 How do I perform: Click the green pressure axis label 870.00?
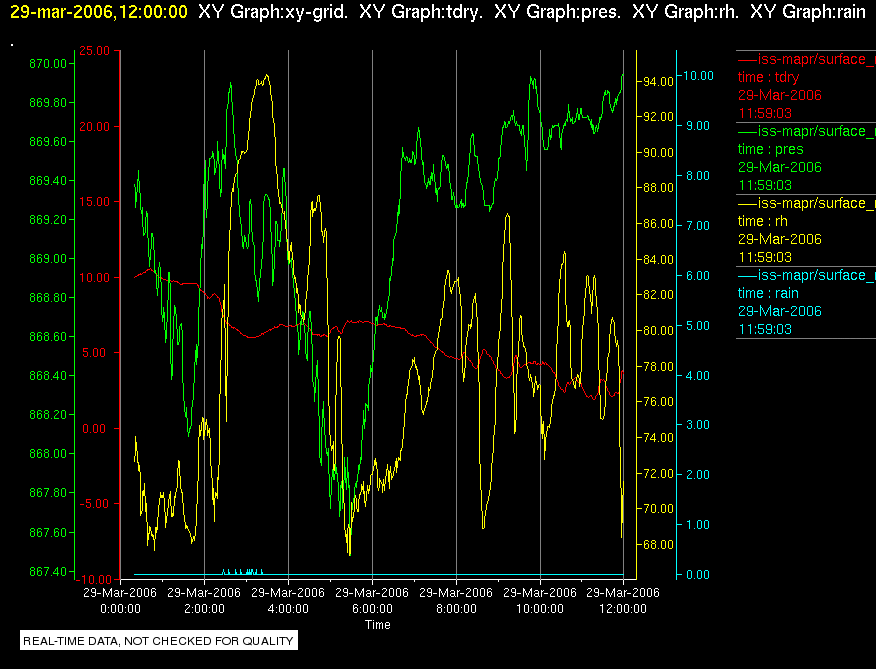click(x=48, y=64)
